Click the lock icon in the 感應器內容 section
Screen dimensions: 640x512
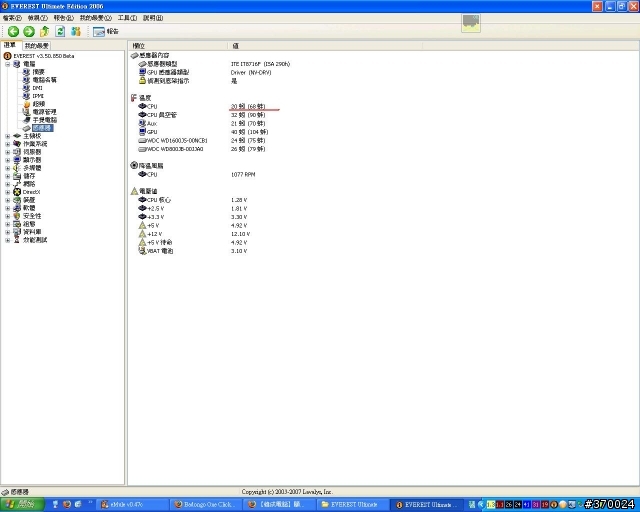[x=142, y=81]
